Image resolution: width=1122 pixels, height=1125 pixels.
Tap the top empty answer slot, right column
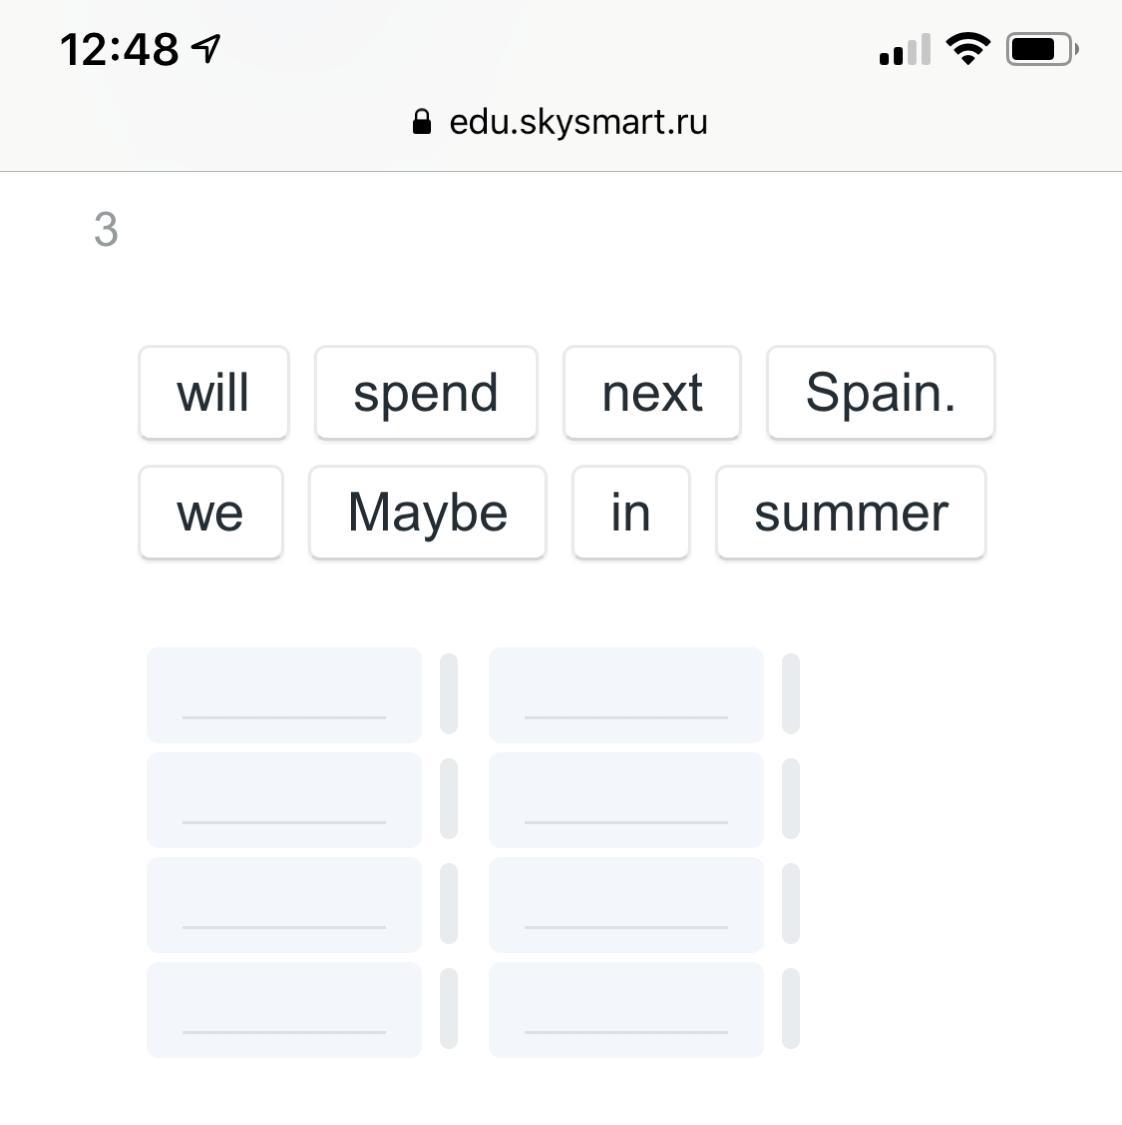tap(626, 695)
